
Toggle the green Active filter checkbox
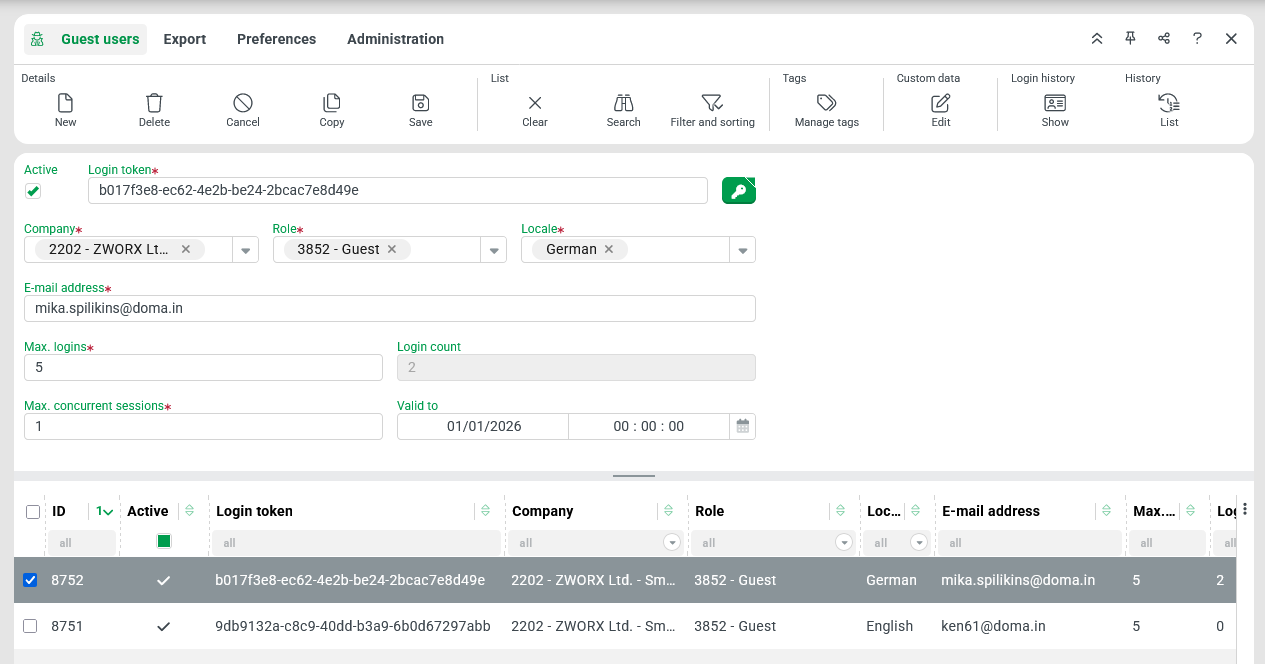(164, 541)
